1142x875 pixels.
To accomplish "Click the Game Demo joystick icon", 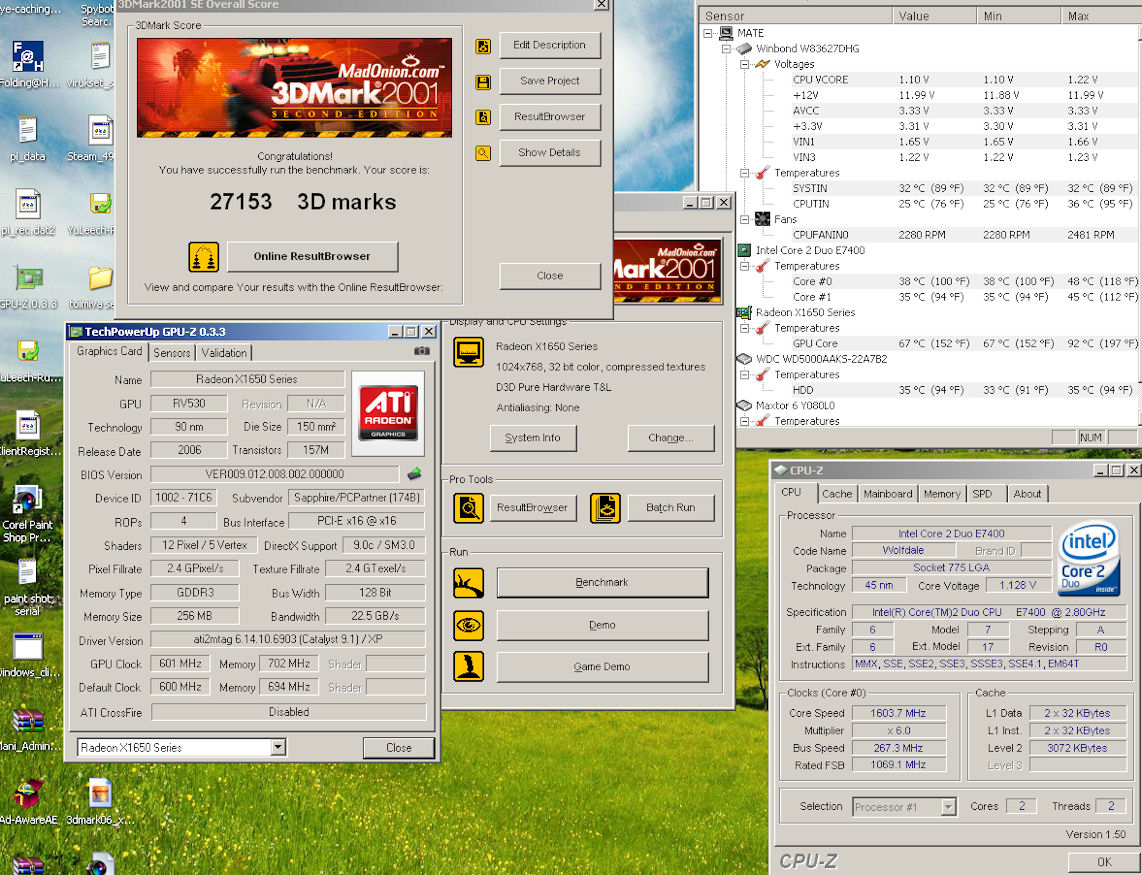I will click(468, 667).
